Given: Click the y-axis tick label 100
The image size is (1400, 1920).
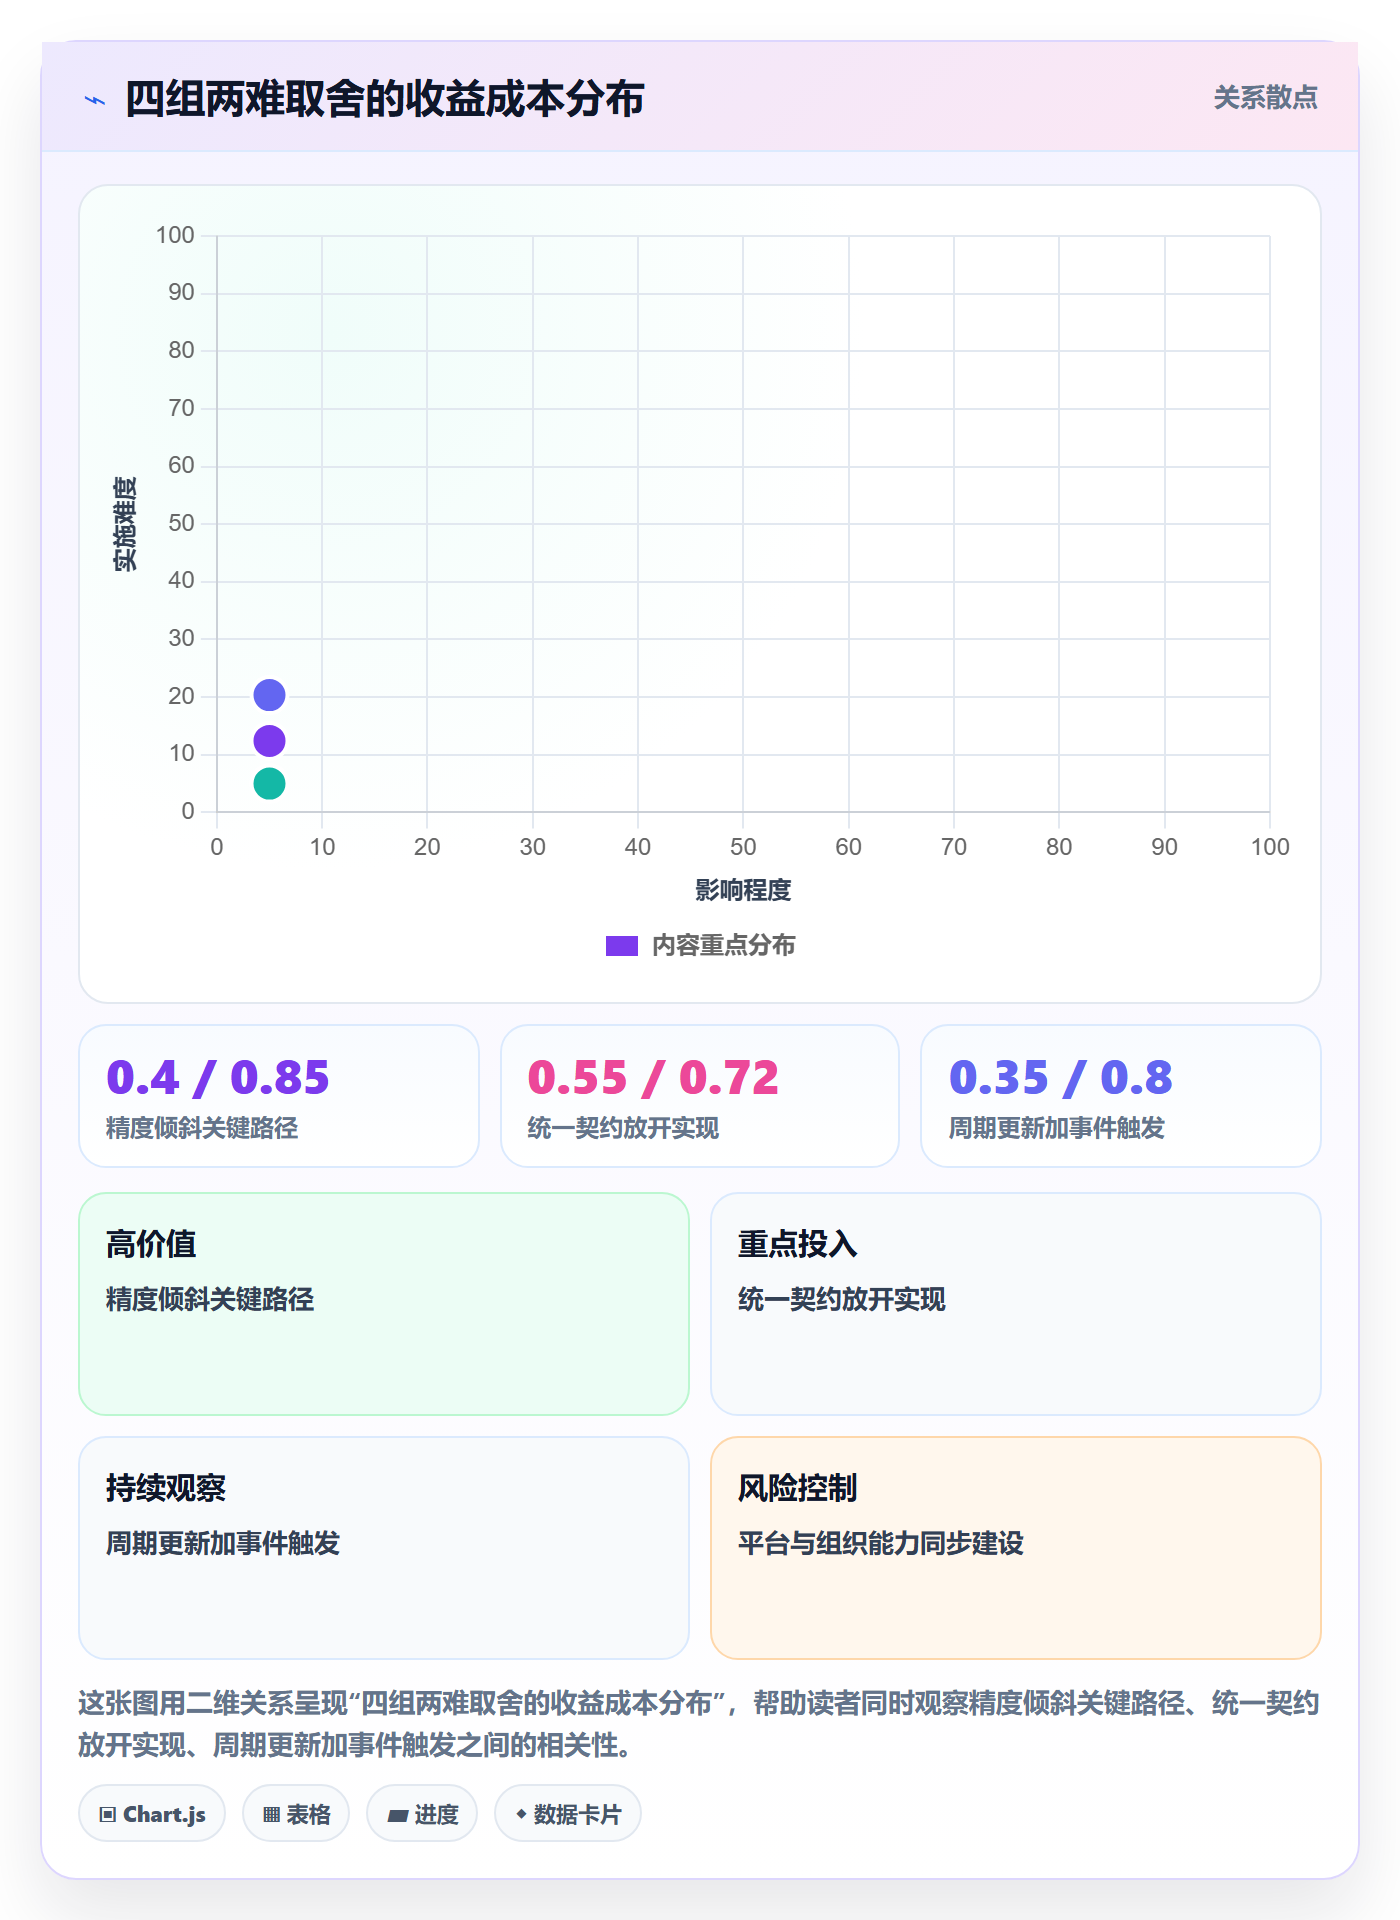Looking at the screenshot, I should tap(175, 236).
